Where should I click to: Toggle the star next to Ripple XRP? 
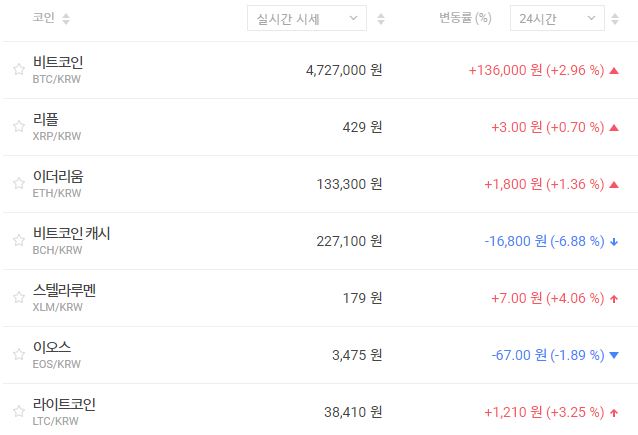tap(18, 127)
